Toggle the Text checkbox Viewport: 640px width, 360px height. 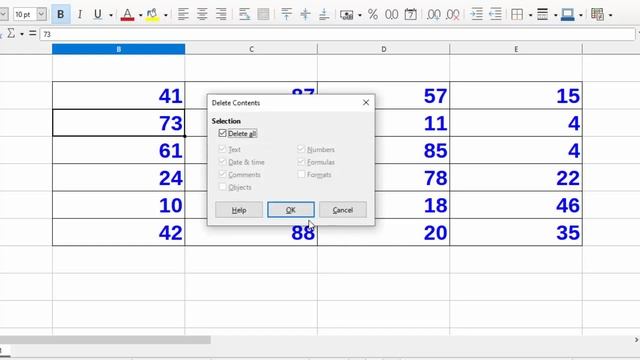pos(222,149)
